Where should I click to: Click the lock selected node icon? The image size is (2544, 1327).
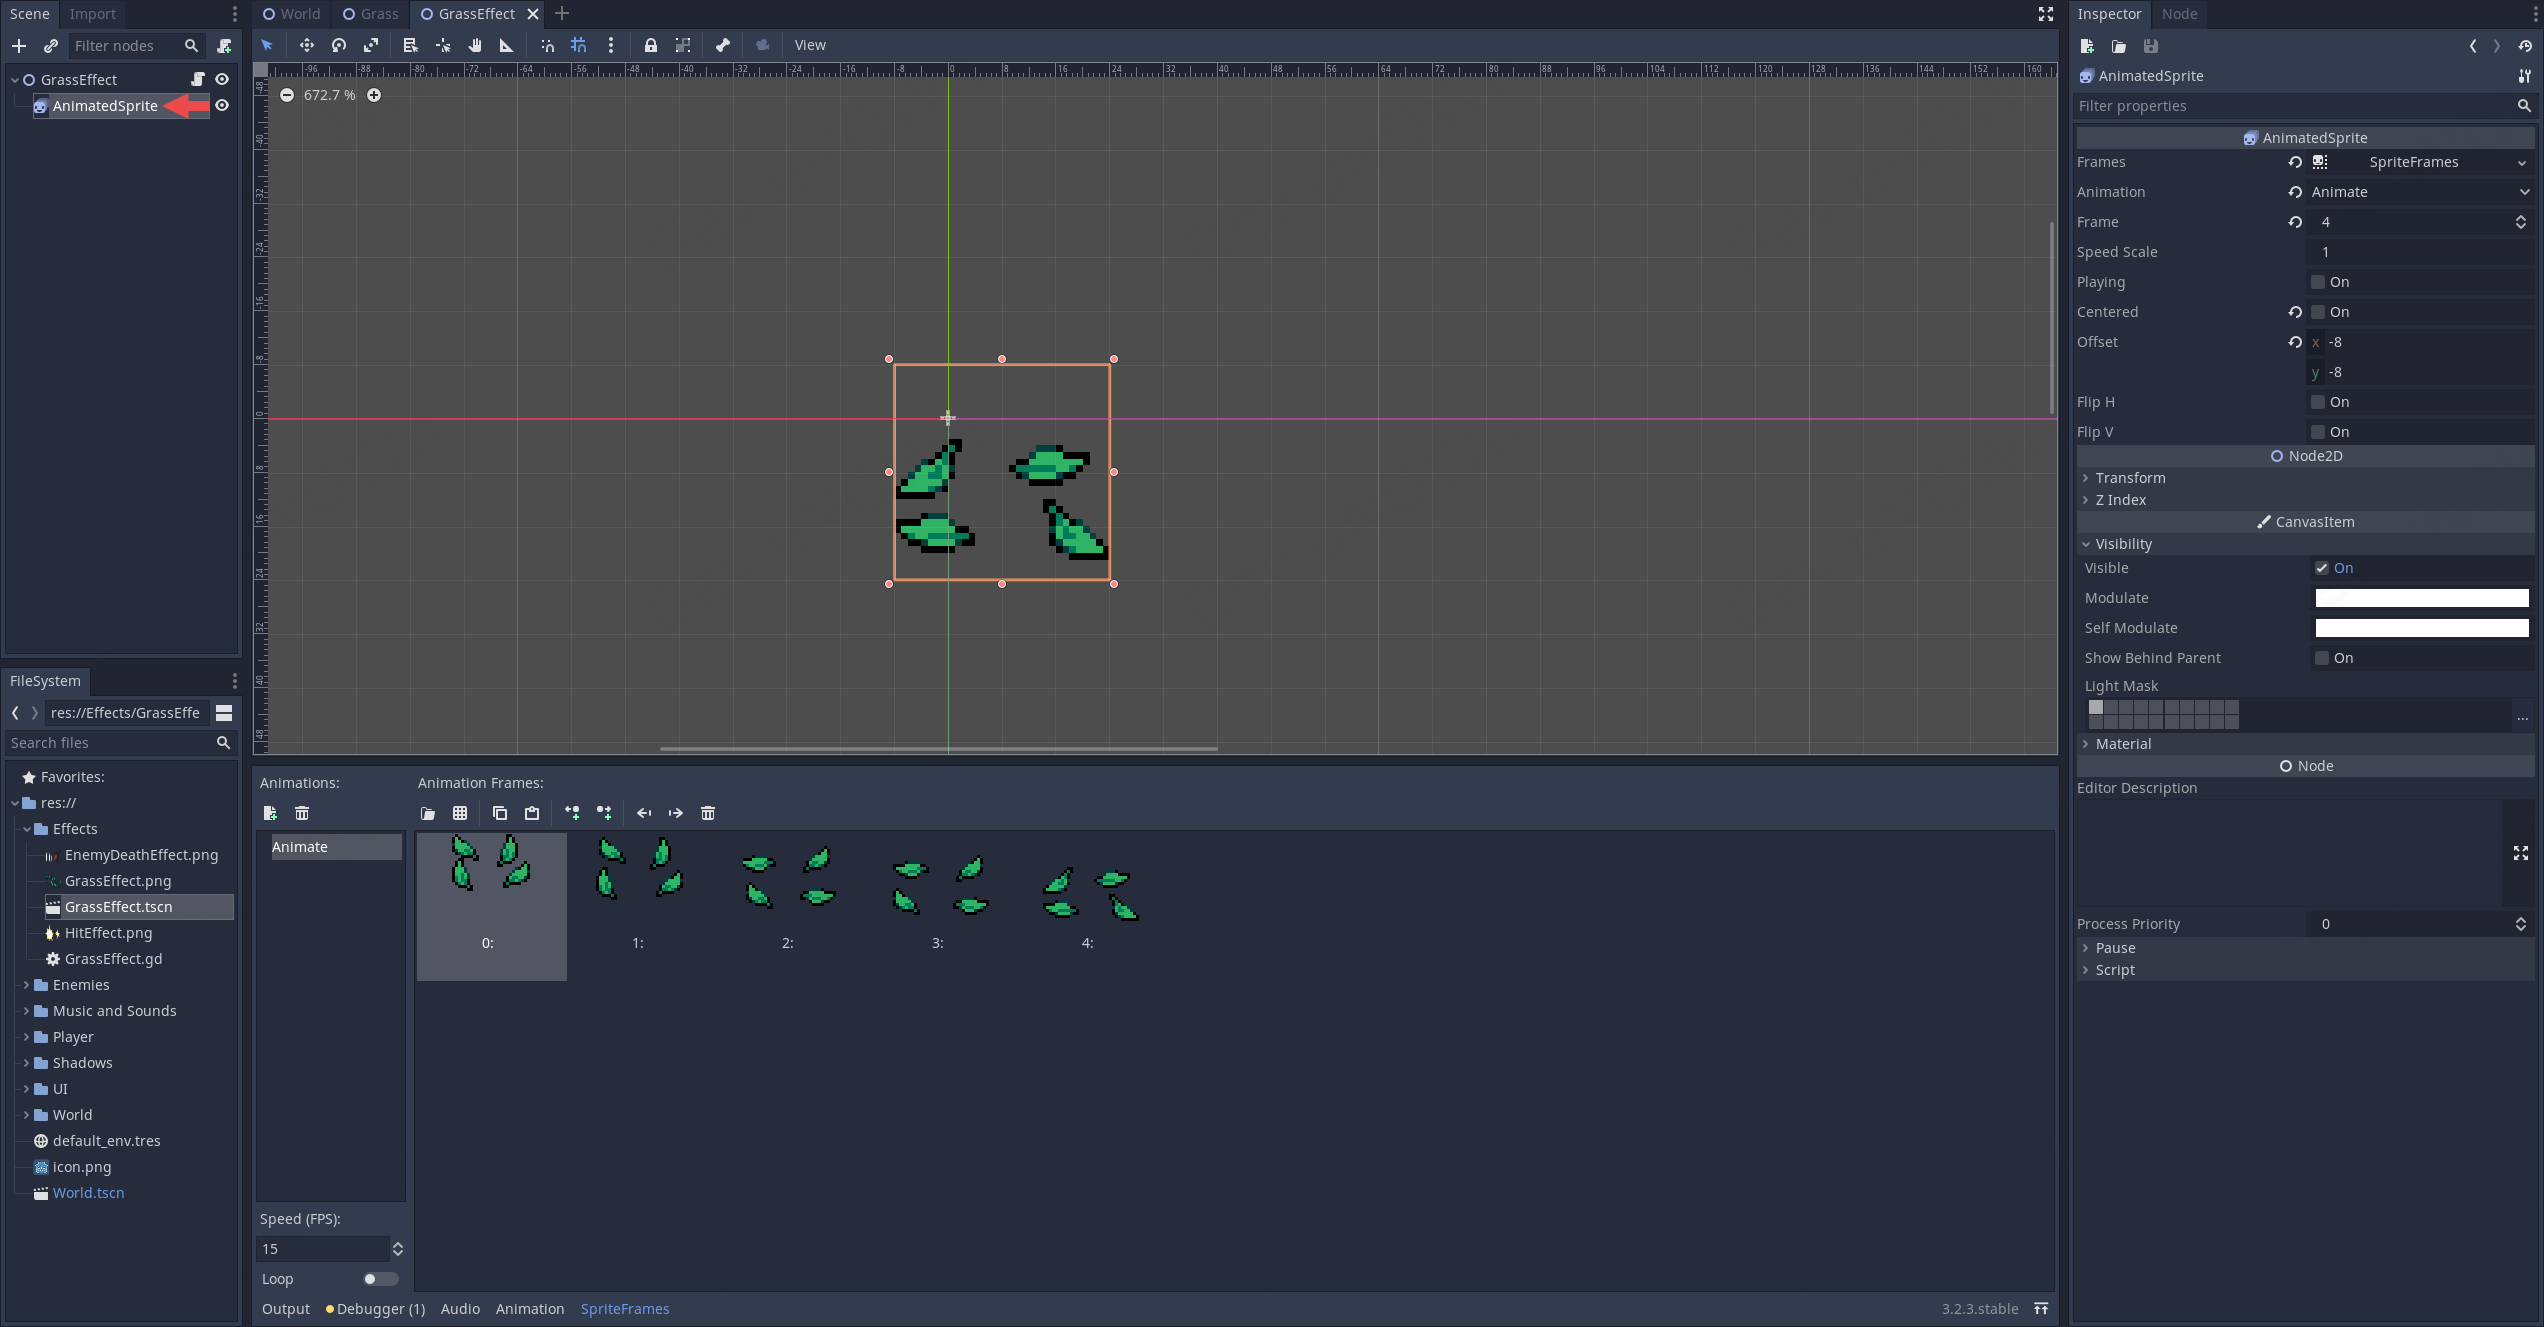(650, 45)
